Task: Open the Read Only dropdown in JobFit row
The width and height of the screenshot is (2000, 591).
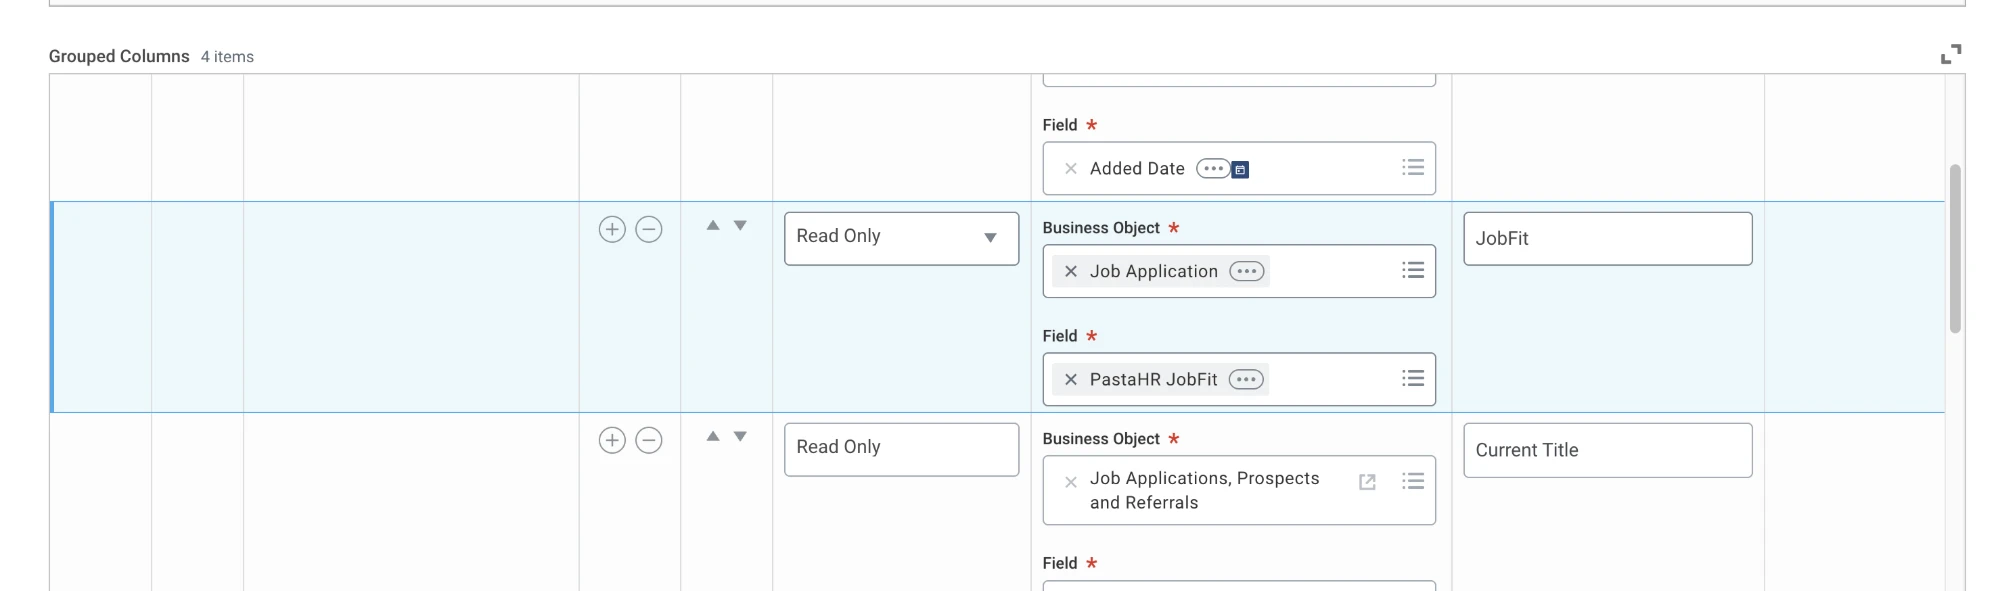Action: click(x=901, y=238)
